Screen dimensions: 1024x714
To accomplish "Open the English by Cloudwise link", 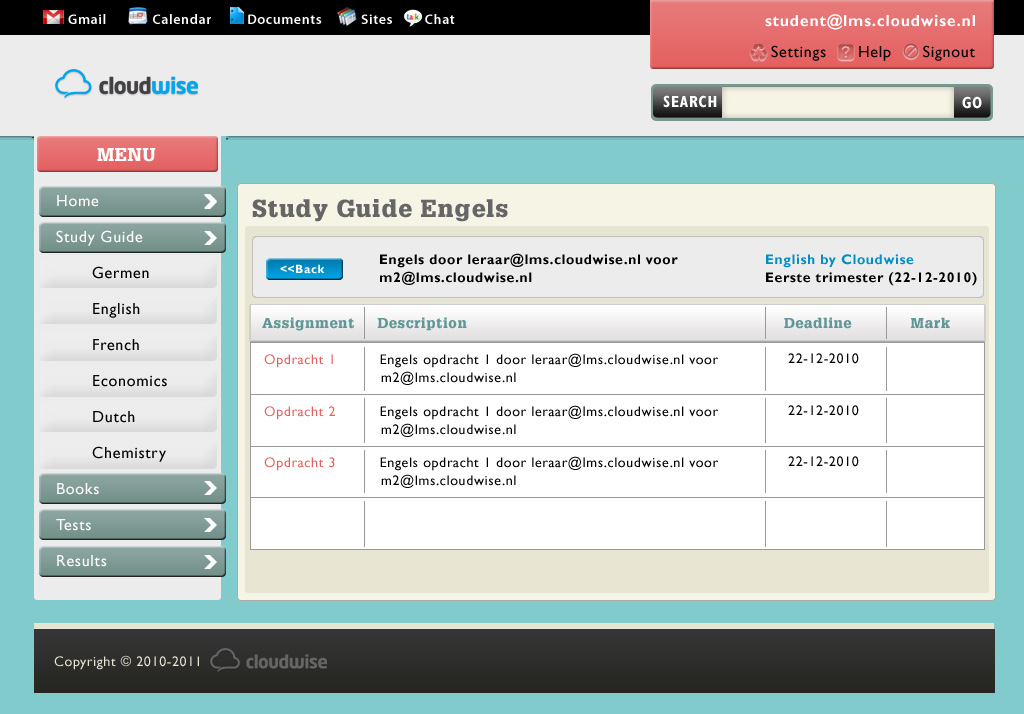I will [x=839, y=259].
